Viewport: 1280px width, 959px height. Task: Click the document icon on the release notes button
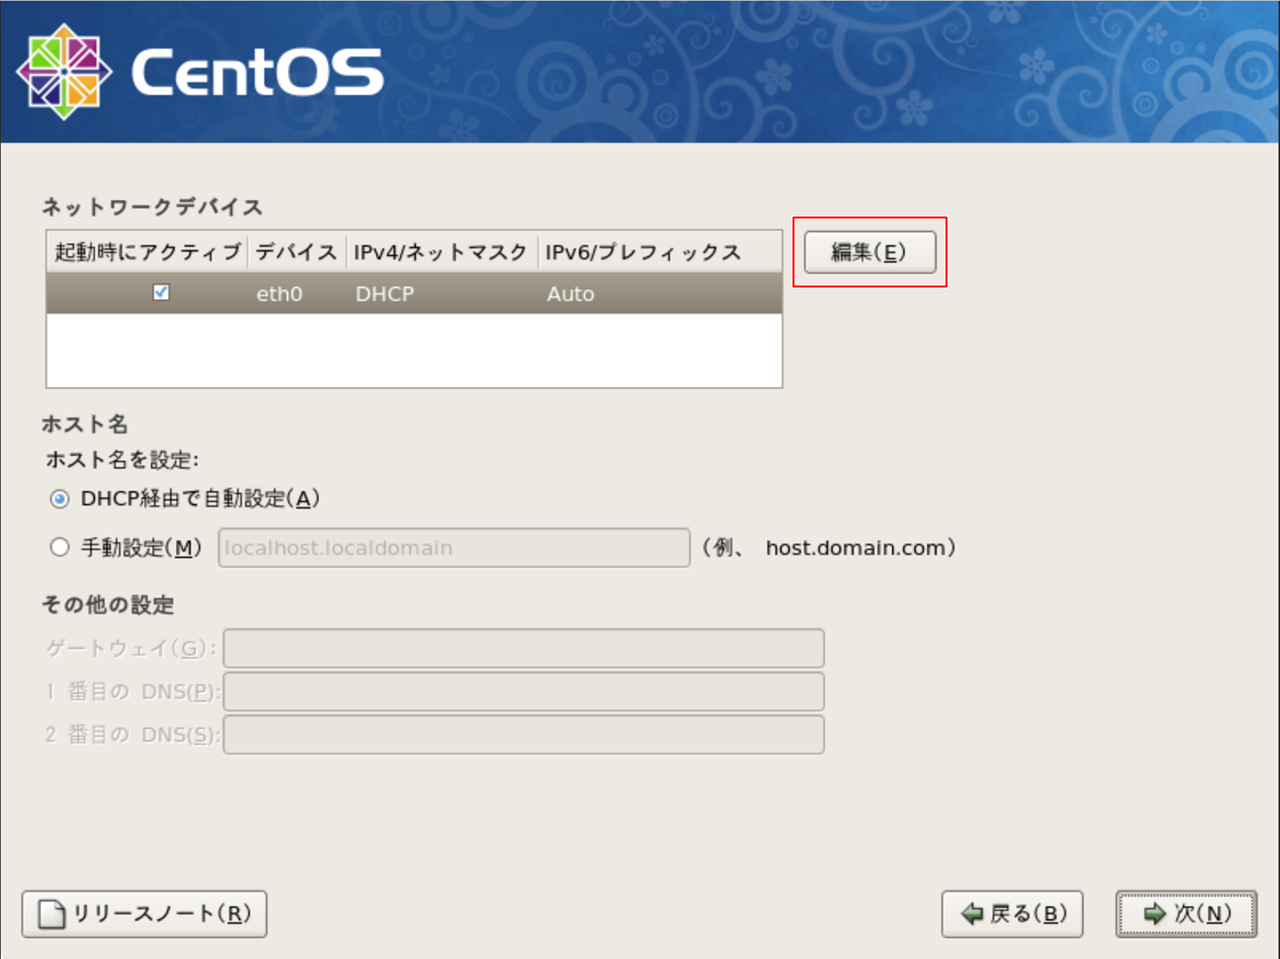point(50,913)
